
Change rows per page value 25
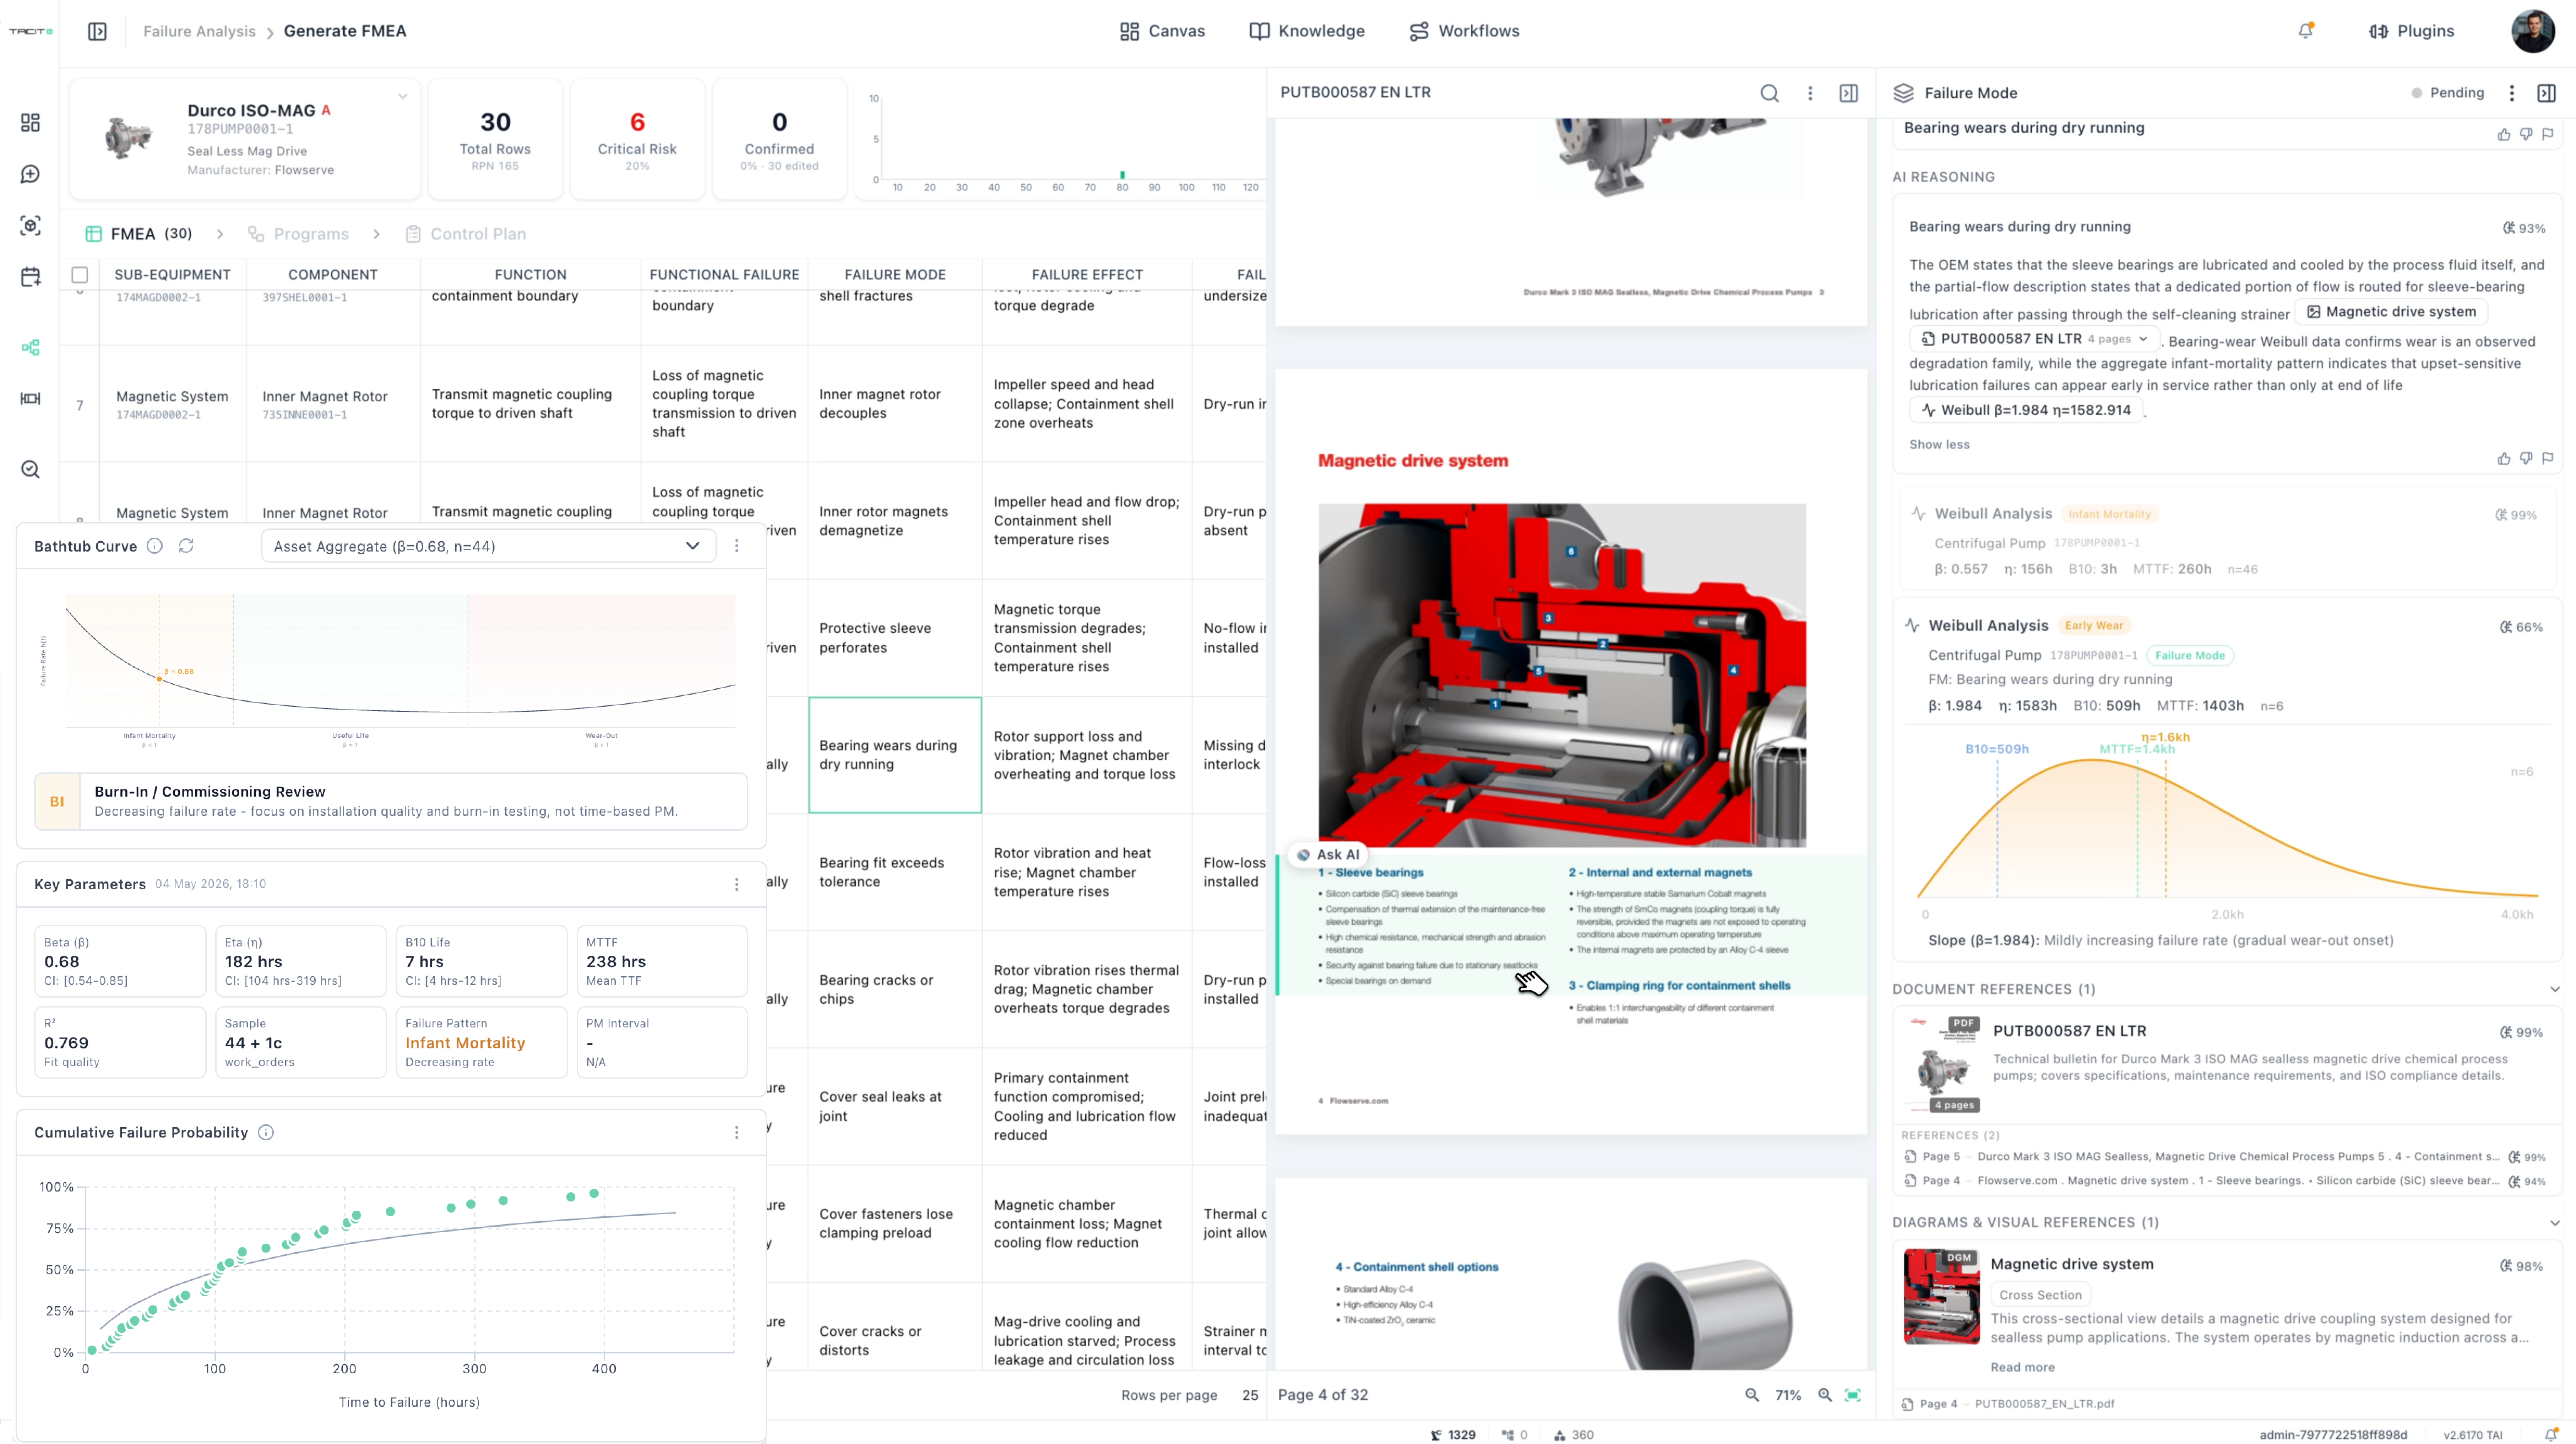point(1250,1395)
